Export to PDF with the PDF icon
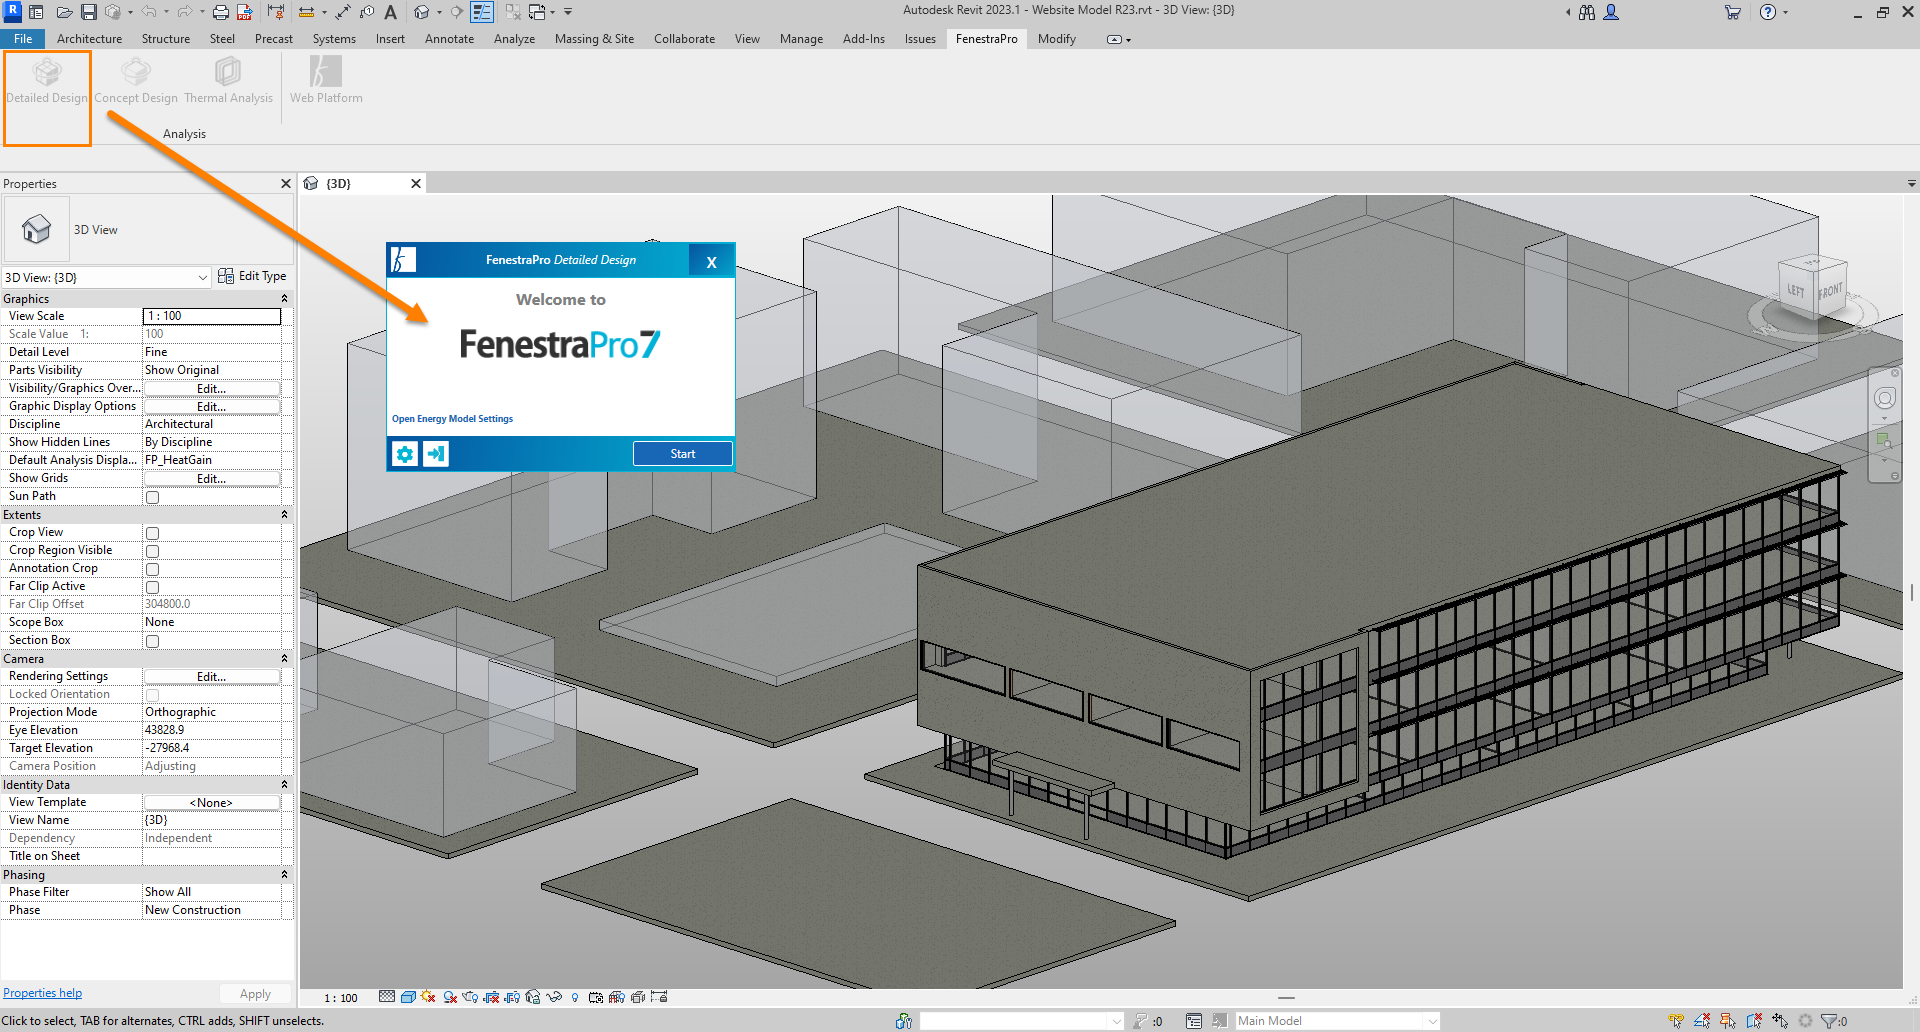The image size is (1920, 1032). [245, 12]
